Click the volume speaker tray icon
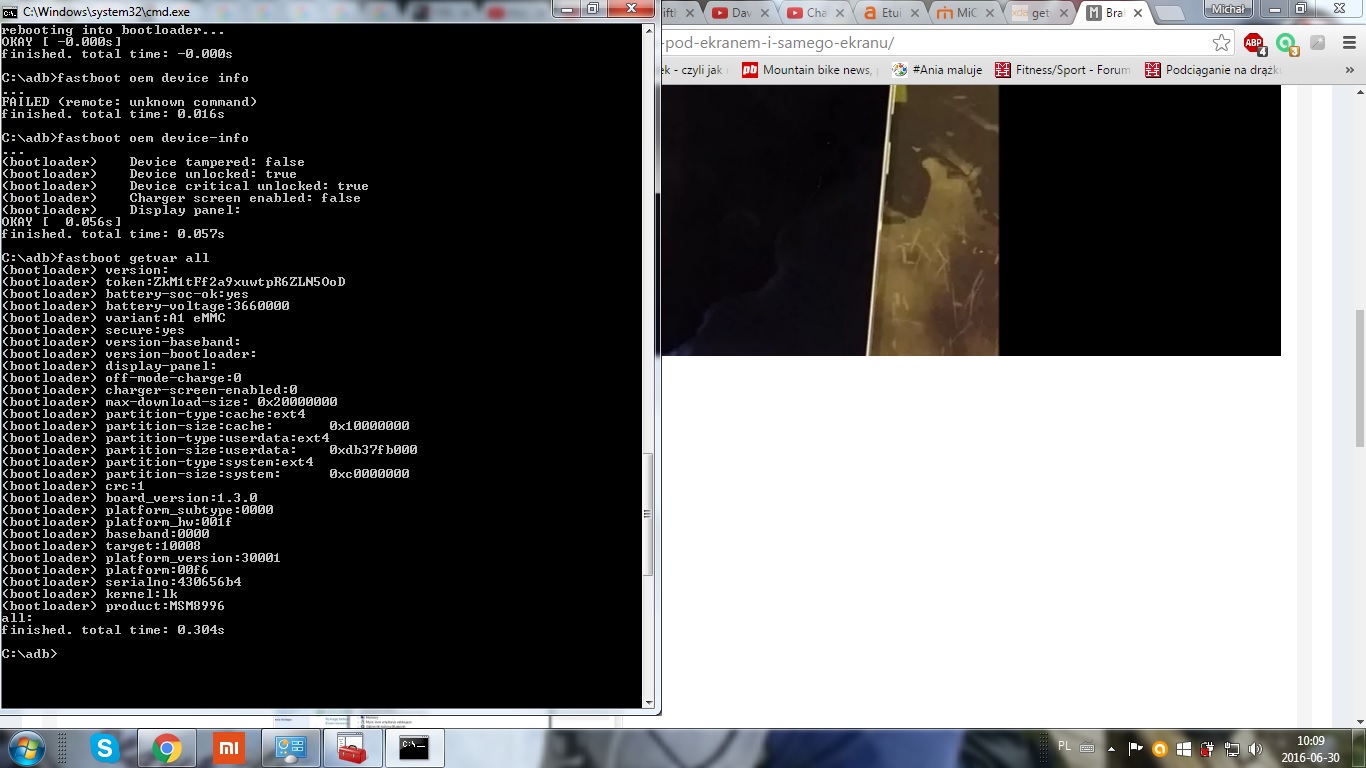Image resolution: width=1366 pixels, height=768 pixels. pos(1255,749)
